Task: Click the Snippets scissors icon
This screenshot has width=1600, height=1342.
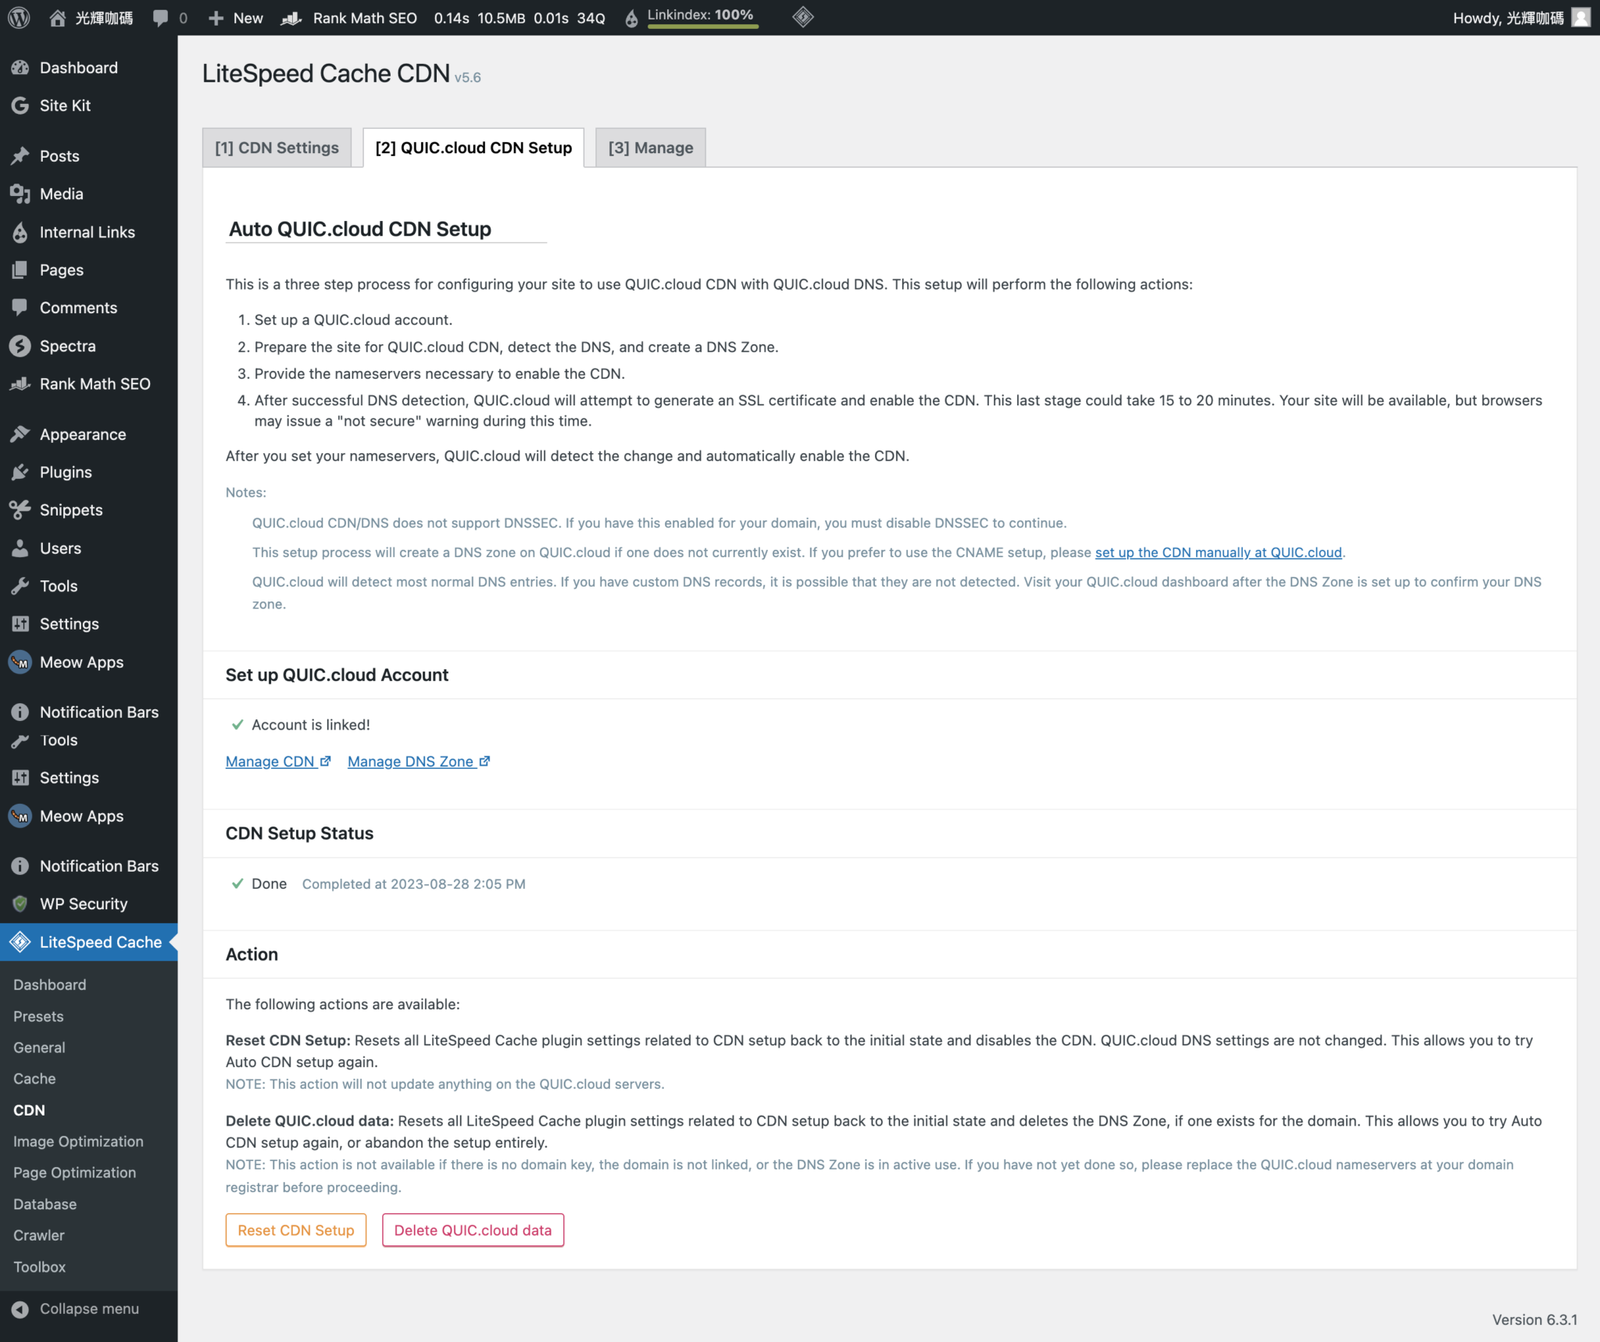Action: [x=20, y=510]
